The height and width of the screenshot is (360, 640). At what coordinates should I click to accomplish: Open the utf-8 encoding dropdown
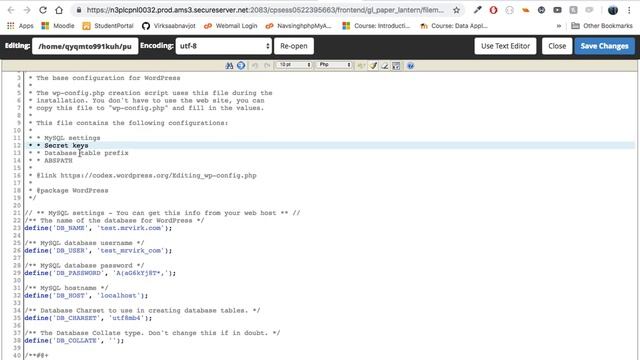tap(224, 46)
